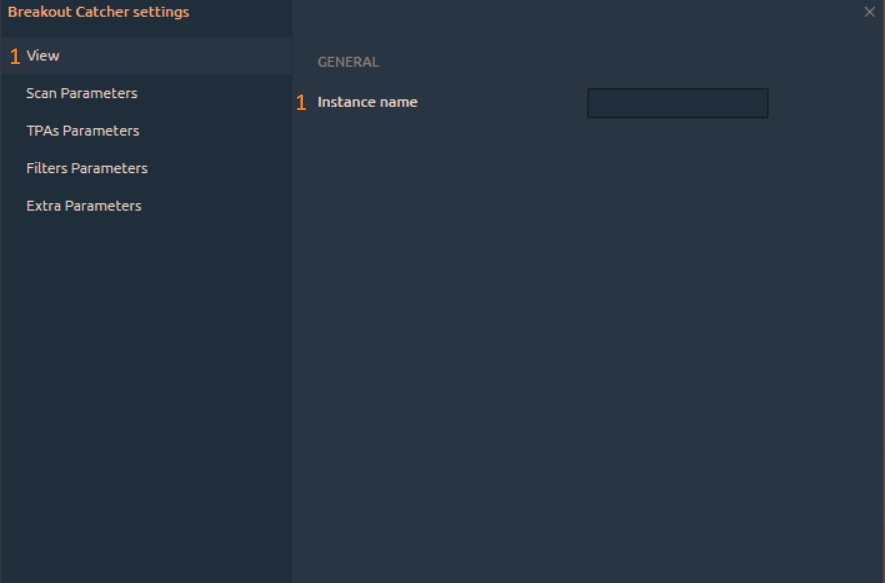Dismiss the dialog with the X icon
This screenshot has height=583, width=885.
coord(869,12)
